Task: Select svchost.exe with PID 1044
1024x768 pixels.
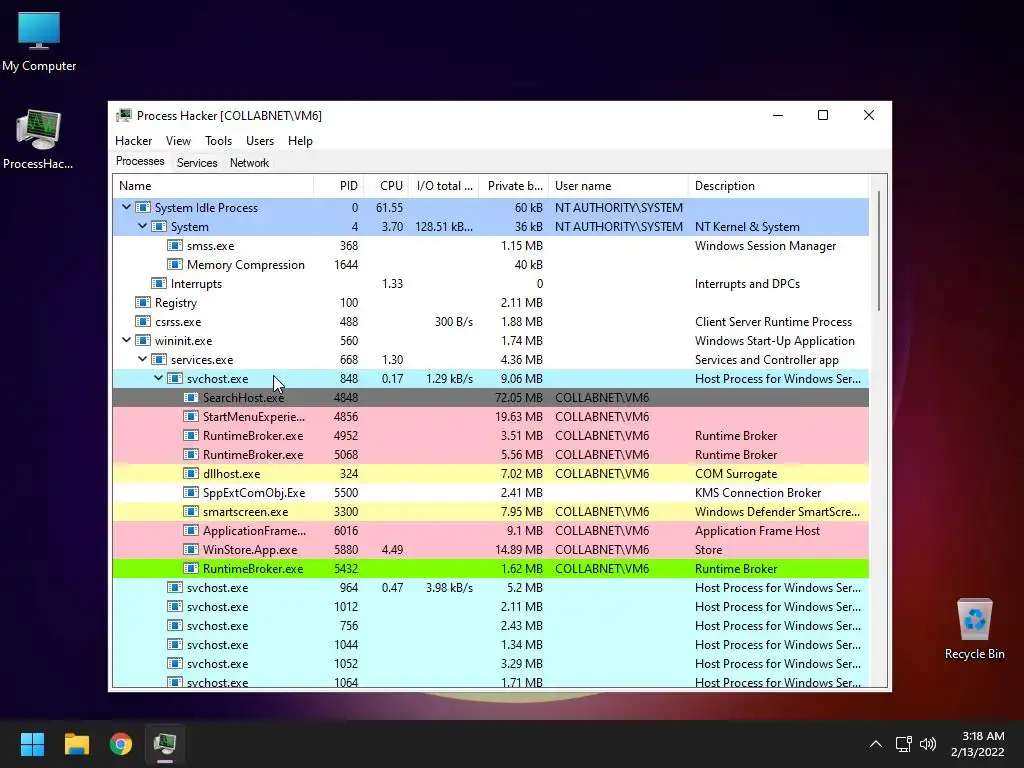Action: point(490,645)
